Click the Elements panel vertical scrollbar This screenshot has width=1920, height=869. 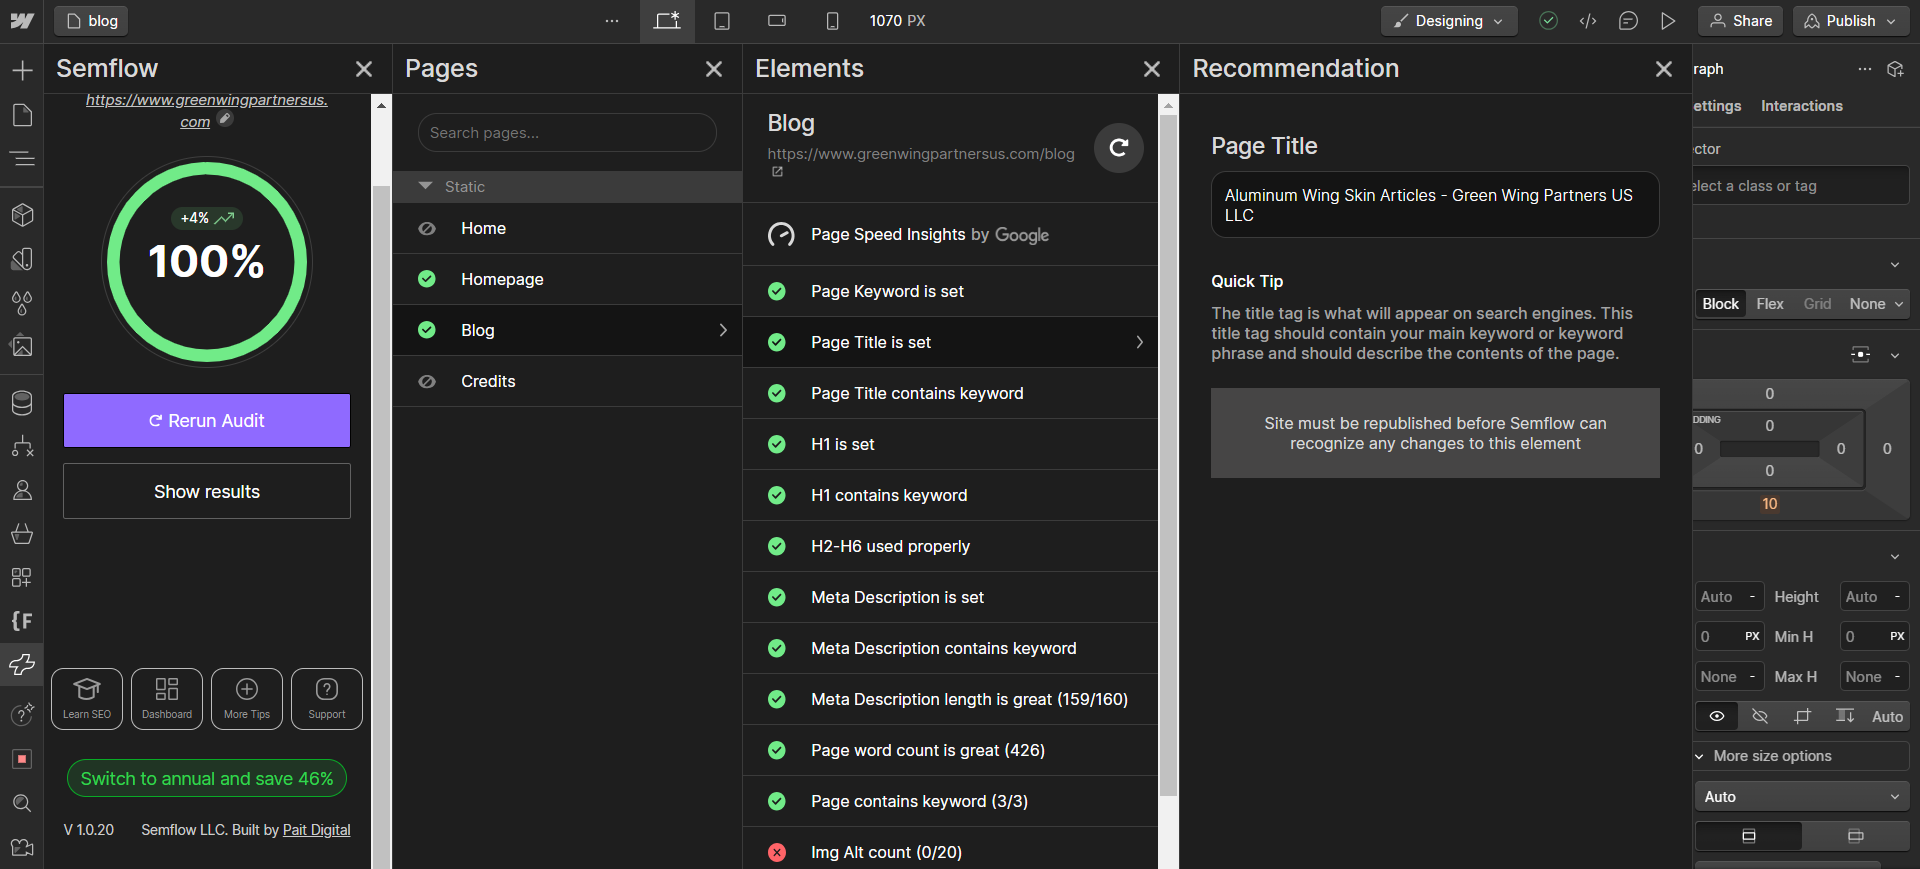[x=1168, y=455]
